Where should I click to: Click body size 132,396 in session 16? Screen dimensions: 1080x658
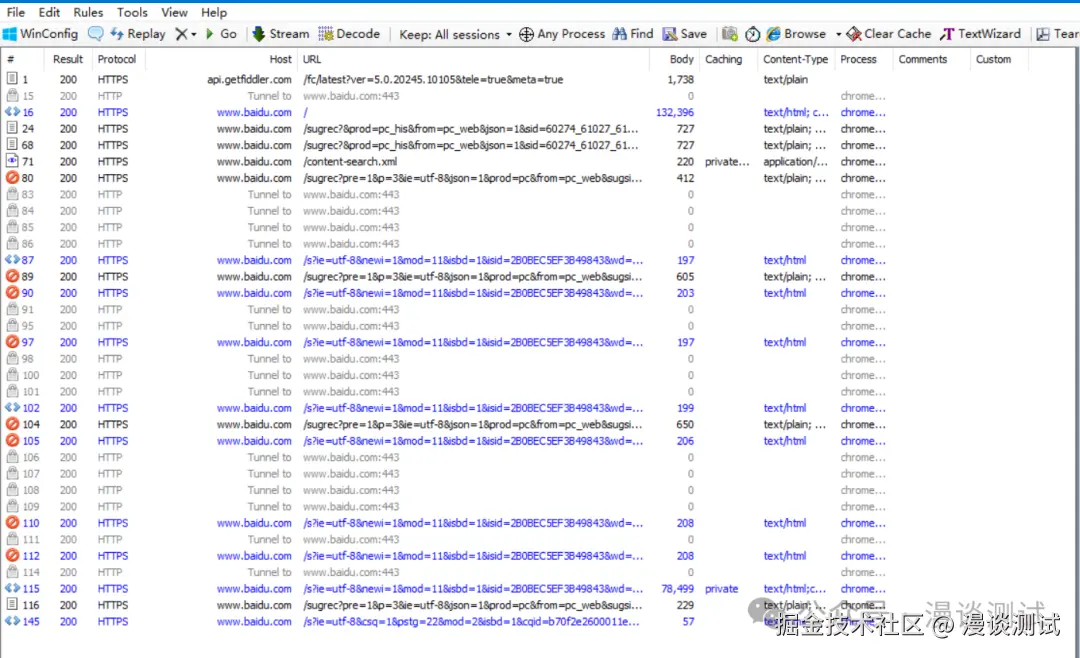coord(674,112)
